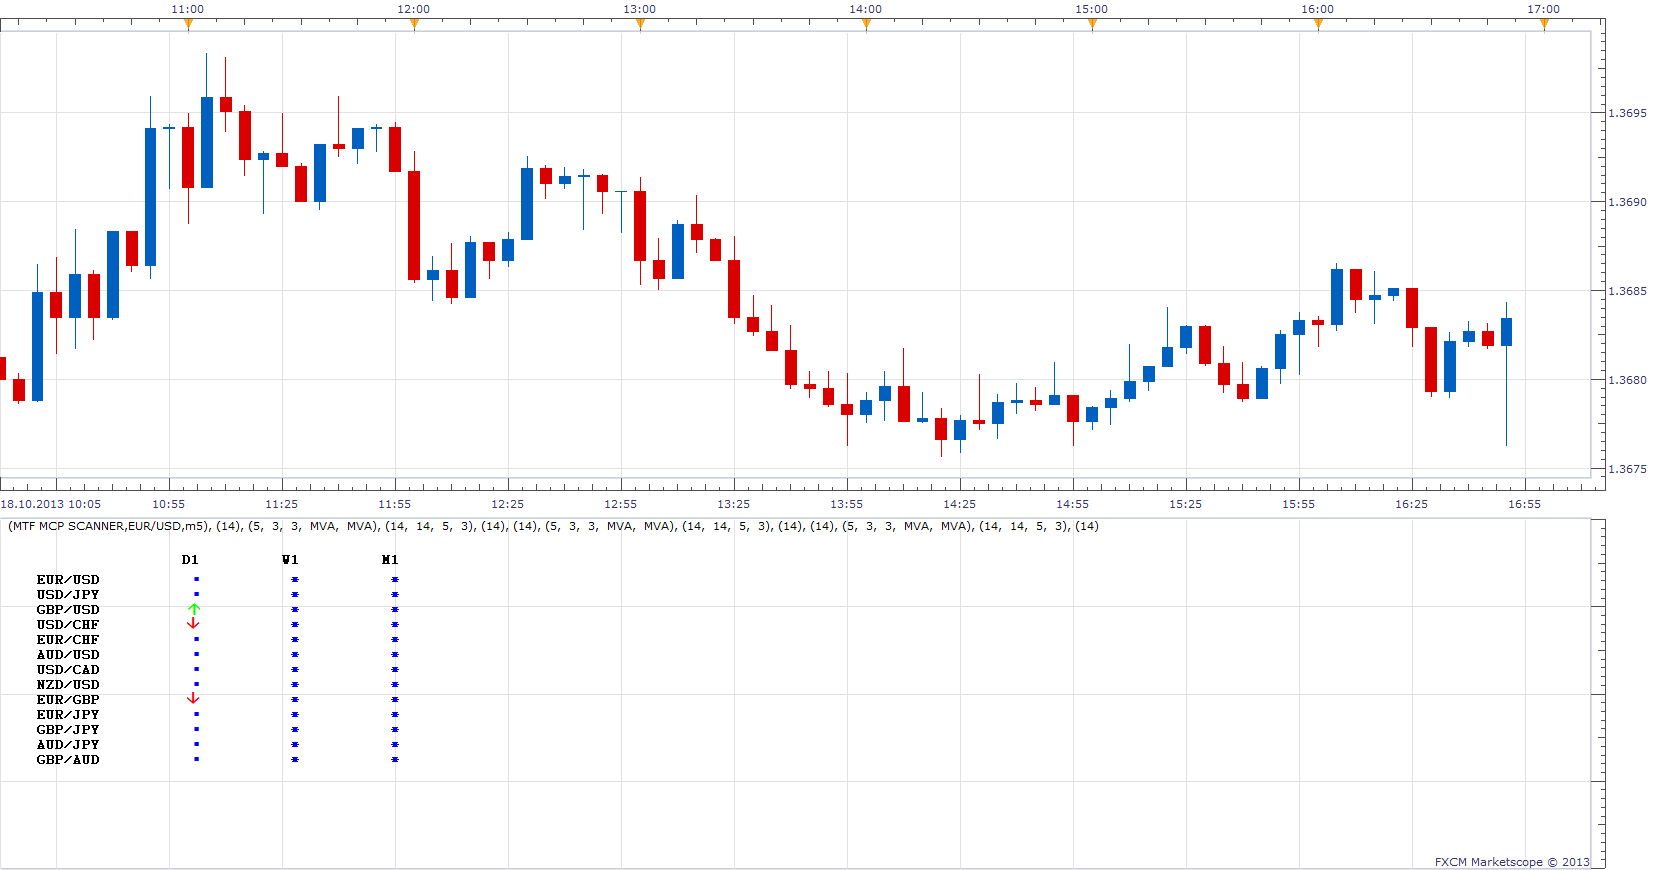Viewport: 1663px width, 870px height.
Task: Click the red down arrow for USD/CHF
Action: tap(194, 624)
